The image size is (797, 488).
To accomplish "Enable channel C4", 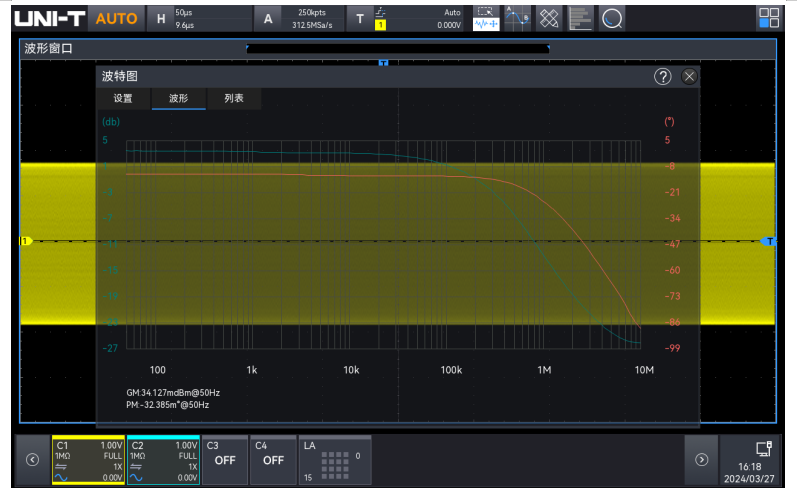I will pos(273,460).
